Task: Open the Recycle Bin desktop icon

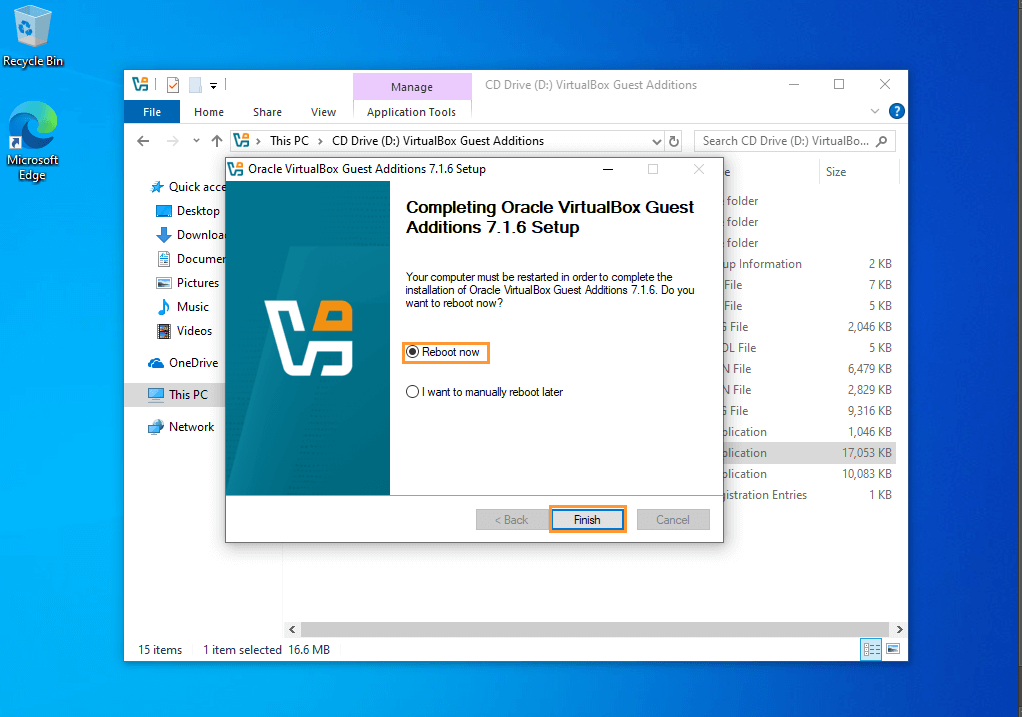Action: coord(33,36)
